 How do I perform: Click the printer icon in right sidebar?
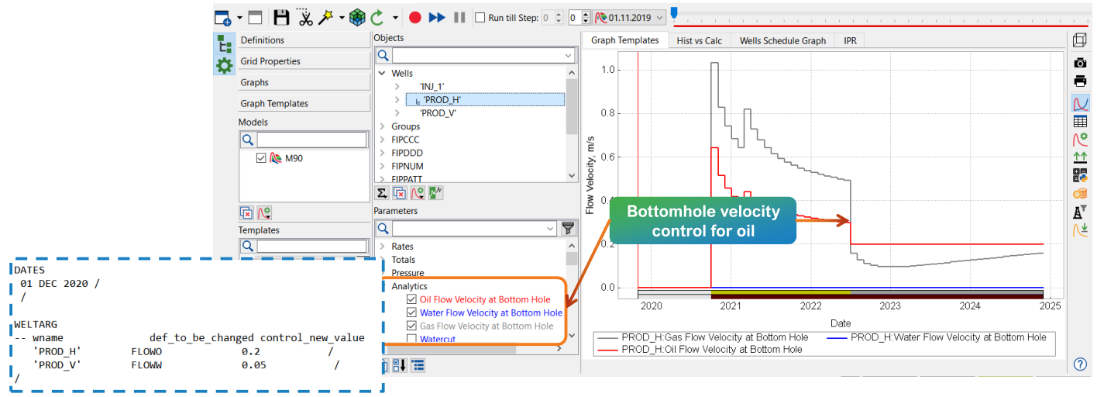(x=1080, y=81)
